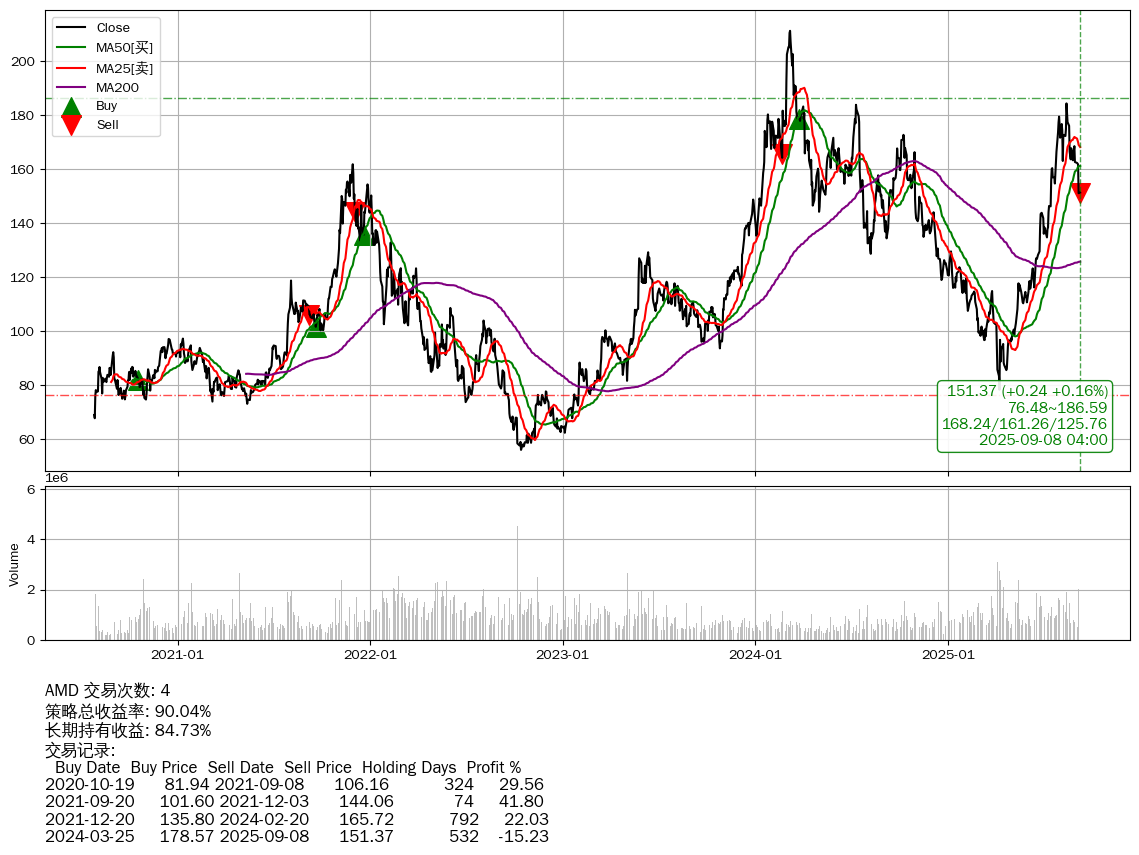
Task: Click the green buy marker just before 2022-01
Action: point(363,235)
